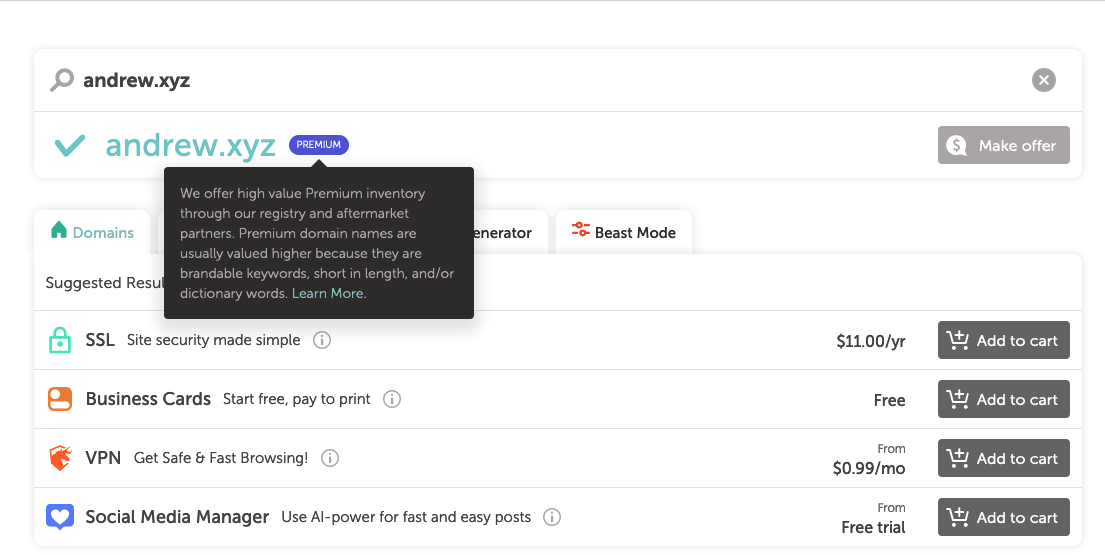This screenshot has width=1105, height=555.
Task: Click the PREMIUM badge
Action: coord(319,145)
